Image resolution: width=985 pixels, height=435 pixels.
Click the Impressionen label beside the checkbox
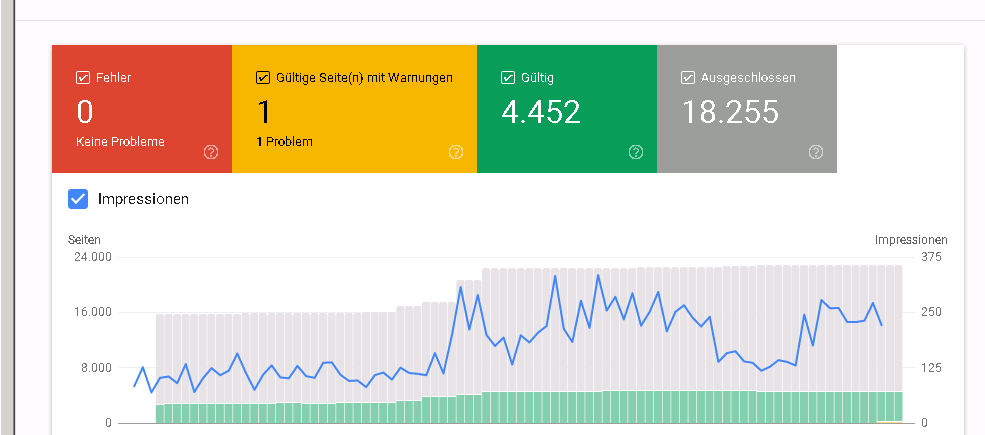point(143,199)
